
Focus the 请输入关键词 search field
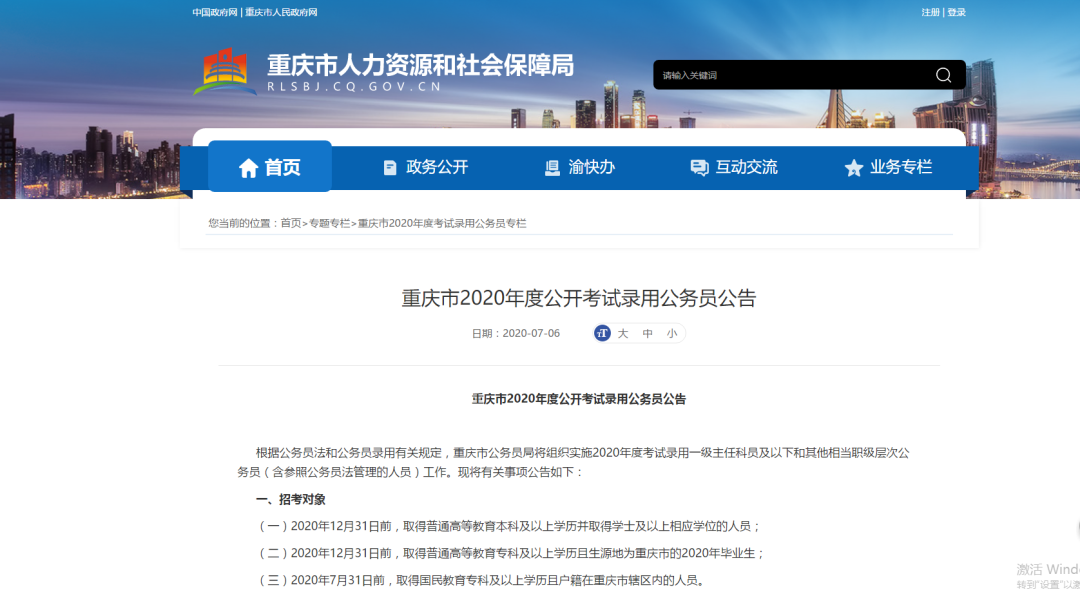coord(790,75)
